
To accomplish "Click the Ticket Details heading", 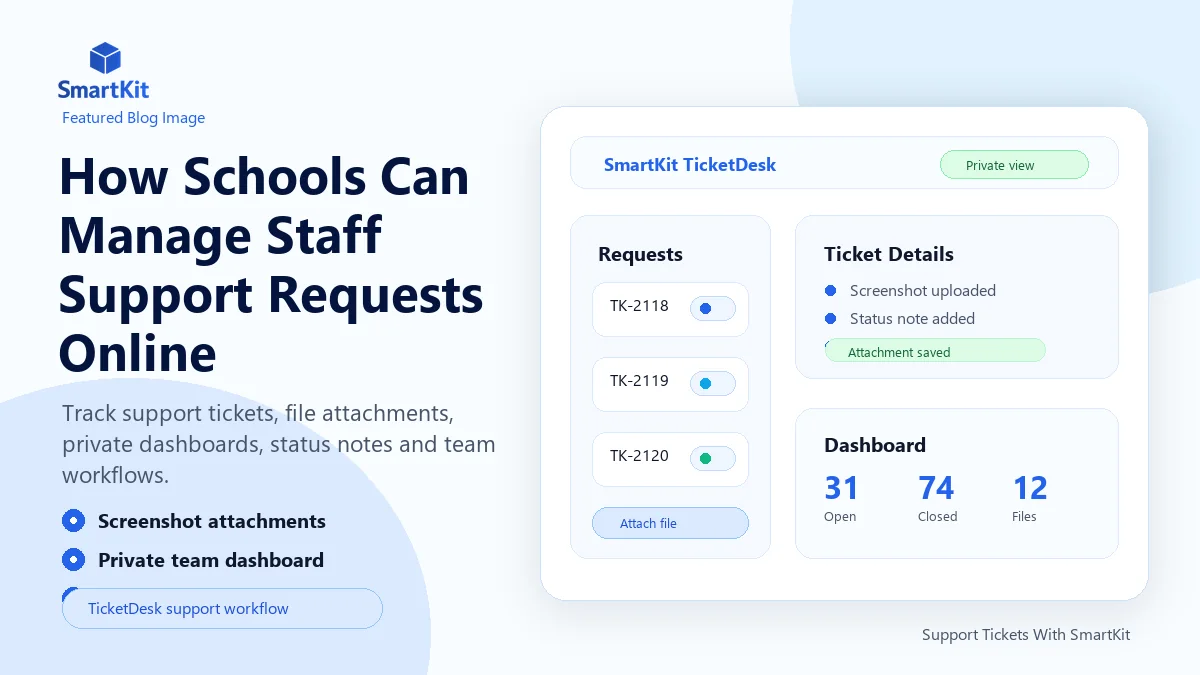I will tap(889, 254).
